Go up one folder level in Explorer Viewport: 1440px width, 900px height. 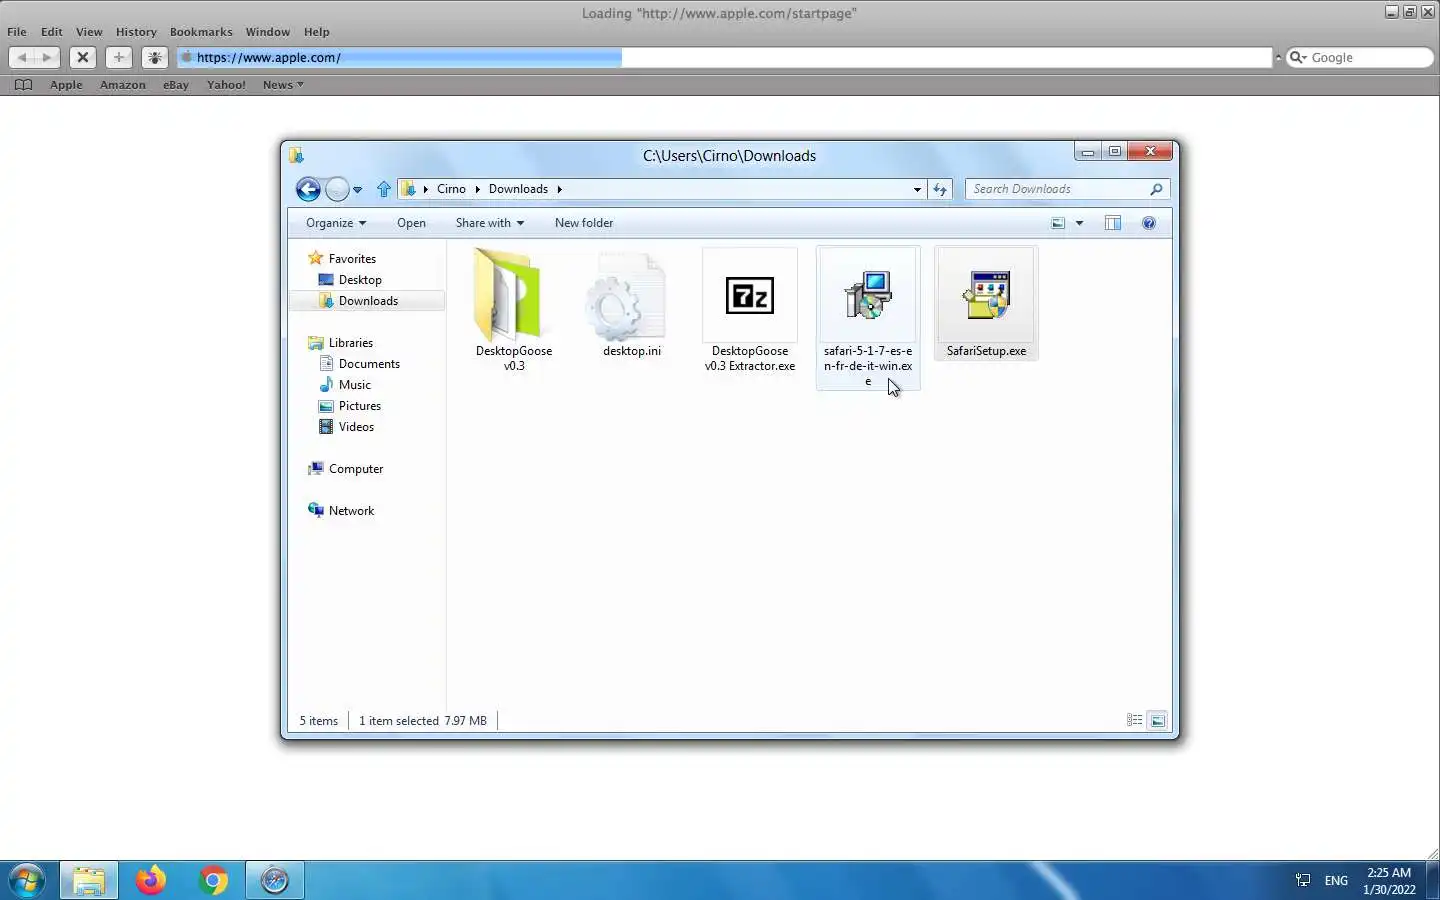pos(384,189)
